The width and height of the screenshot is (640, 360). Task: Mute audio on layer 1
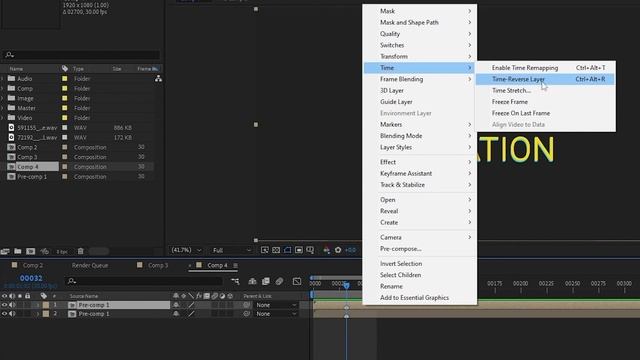pos(12,305)
